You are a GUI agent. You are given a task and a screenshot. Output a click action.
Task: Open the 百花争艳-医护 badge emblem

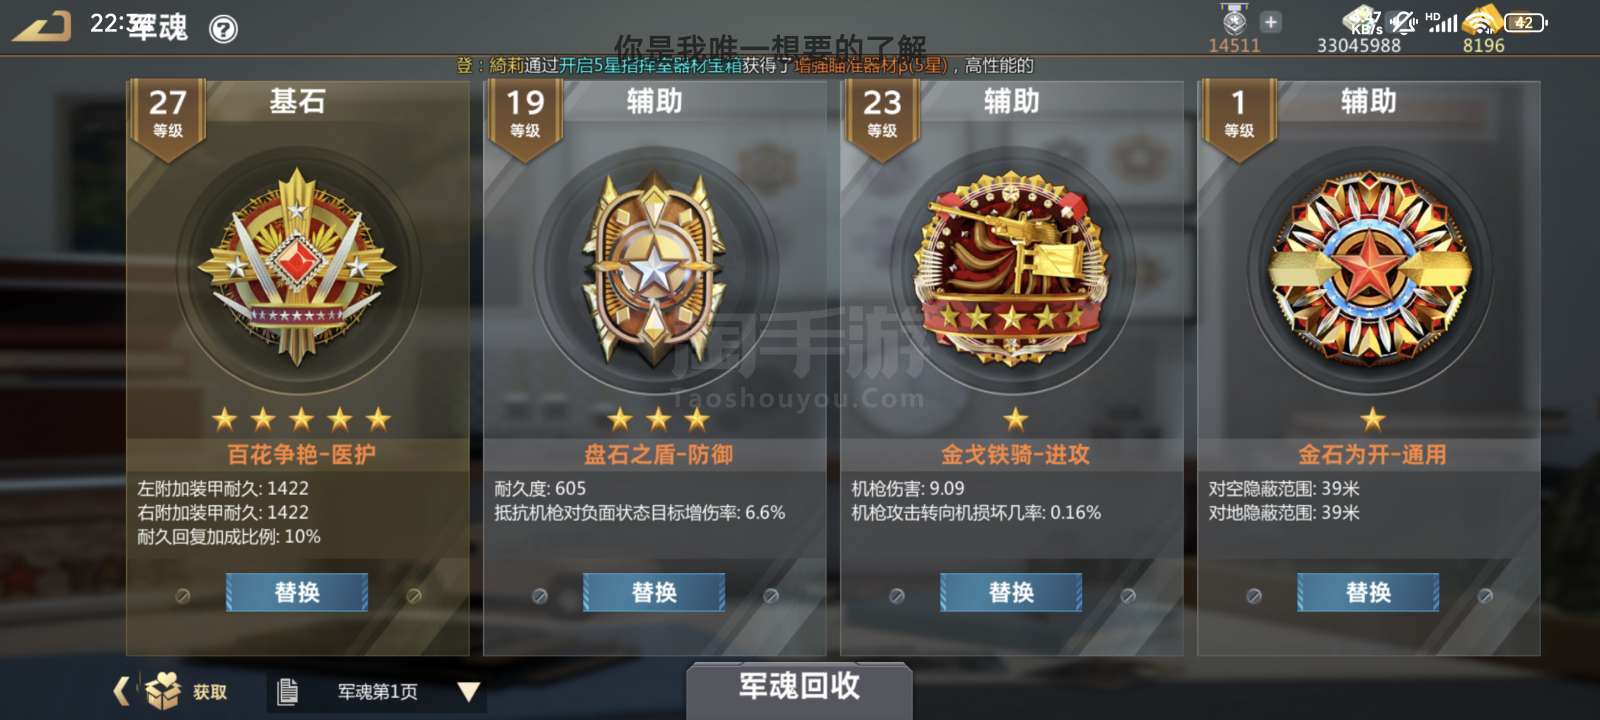[x=297, y=268]
